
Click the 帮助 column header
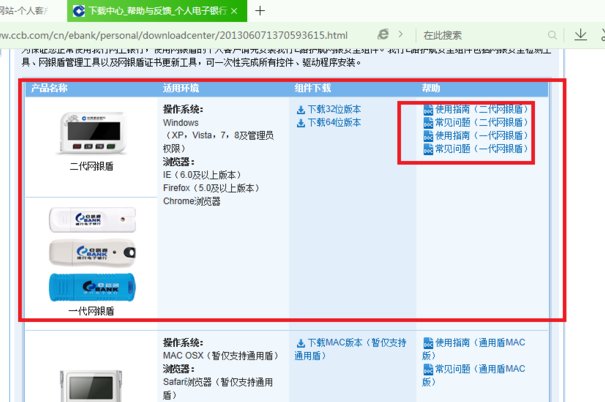[431, 88]
